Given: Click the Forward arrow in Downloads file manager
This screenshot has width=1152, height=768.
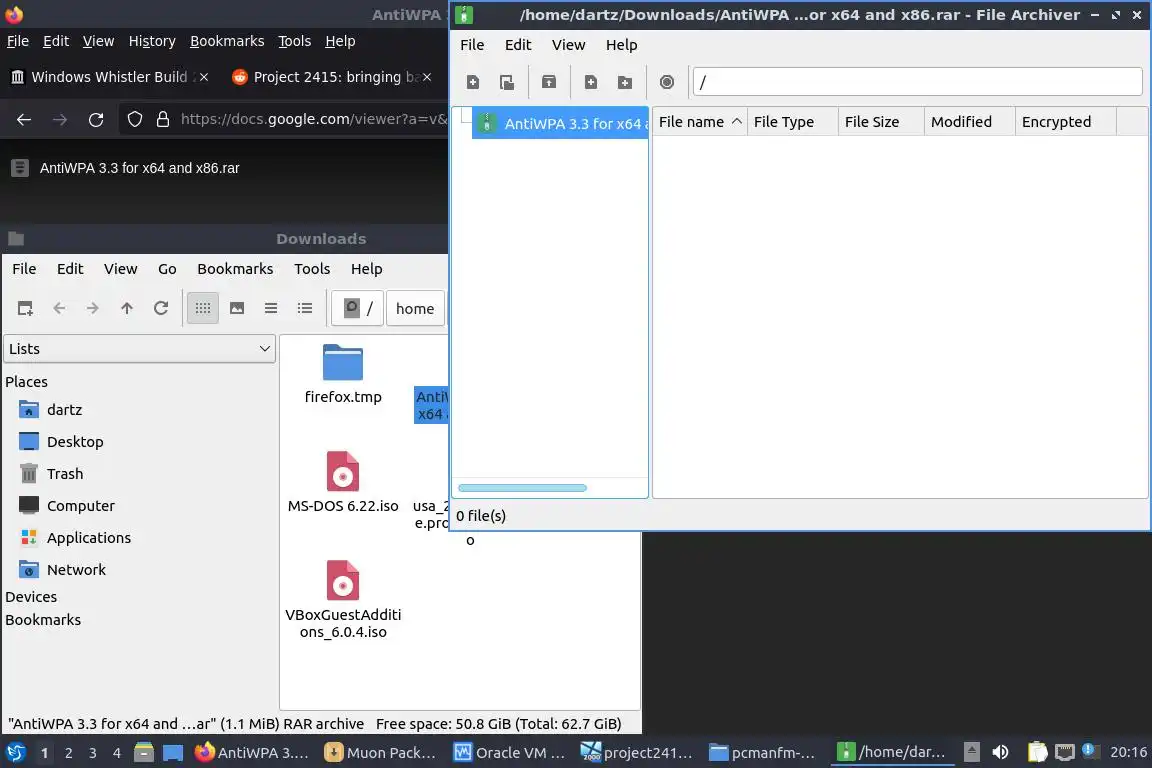Looking at the screenshot, I should coord(93,309).
